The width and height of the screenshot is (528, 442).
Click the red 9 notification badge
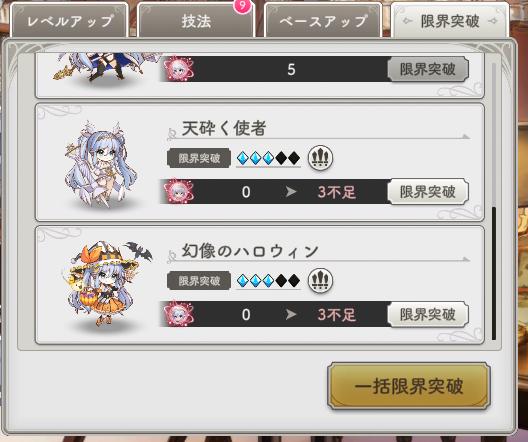[242, 6]
